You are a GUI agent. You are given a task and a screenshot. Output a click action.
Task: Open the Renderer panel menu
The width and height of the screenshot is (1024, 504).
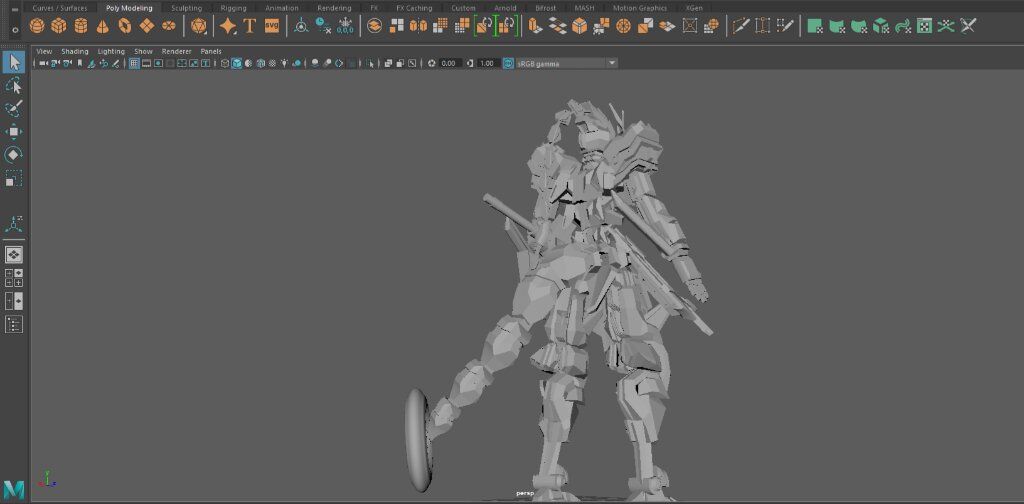[x=176, y=51]
